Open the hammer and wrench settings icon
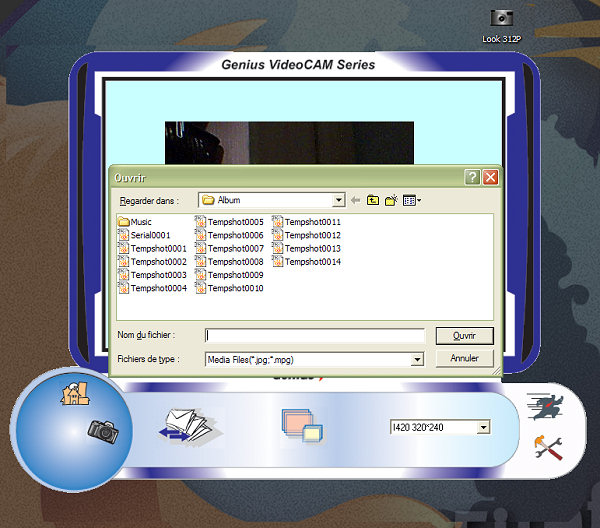600x528 pixels. point(547,449)
